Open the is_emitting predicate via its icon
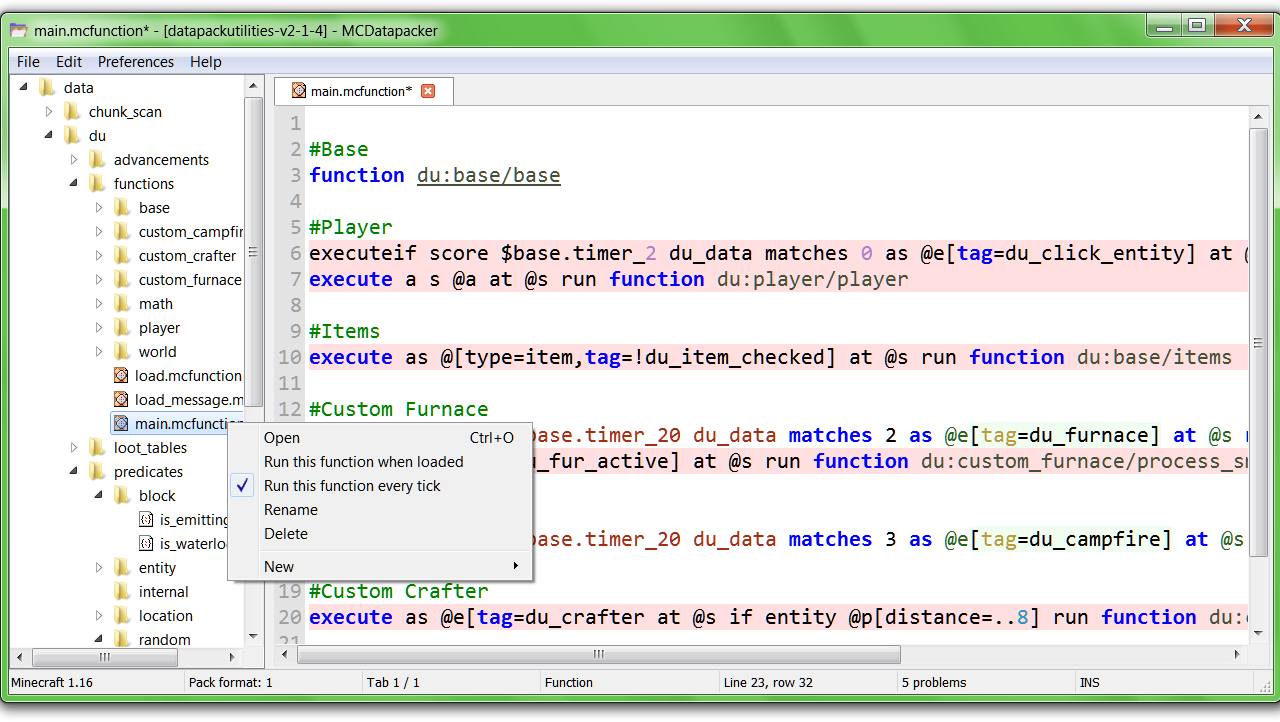Image resolution: width=1280 pixels, height=722 pixels. [146, 519]
